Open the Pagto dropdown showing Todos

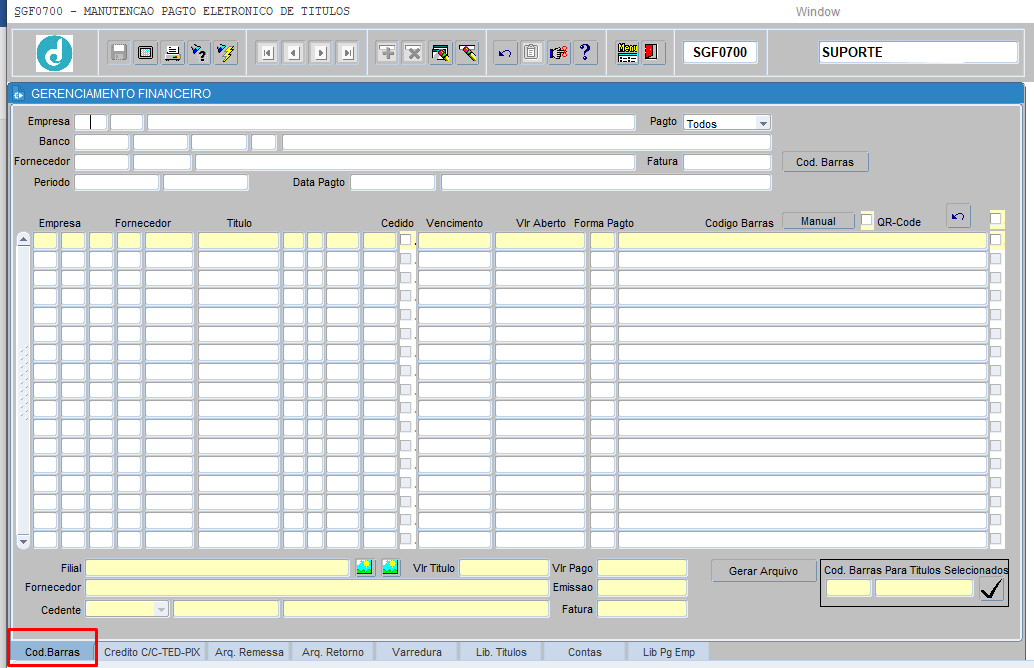(763, 124)
